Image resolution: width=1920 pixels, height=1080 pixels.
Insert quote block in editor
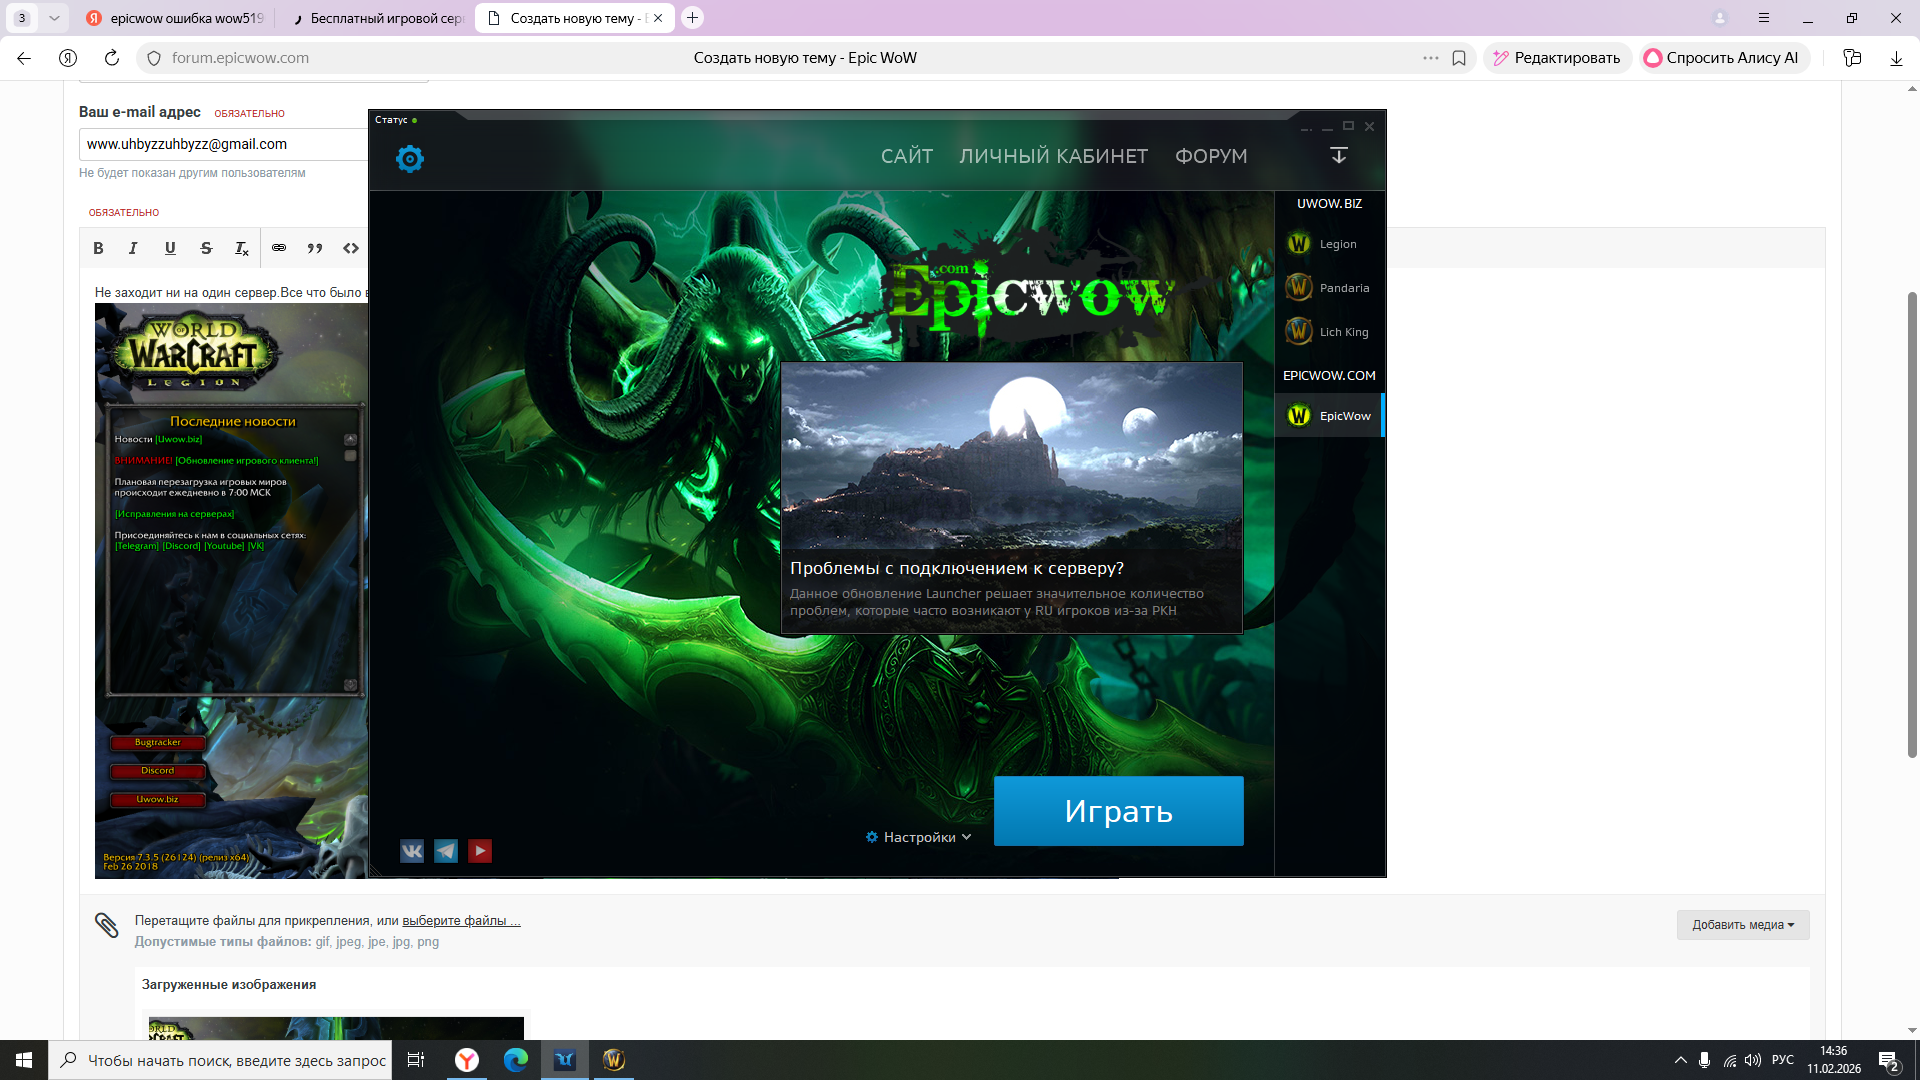[x=315, y=248]
